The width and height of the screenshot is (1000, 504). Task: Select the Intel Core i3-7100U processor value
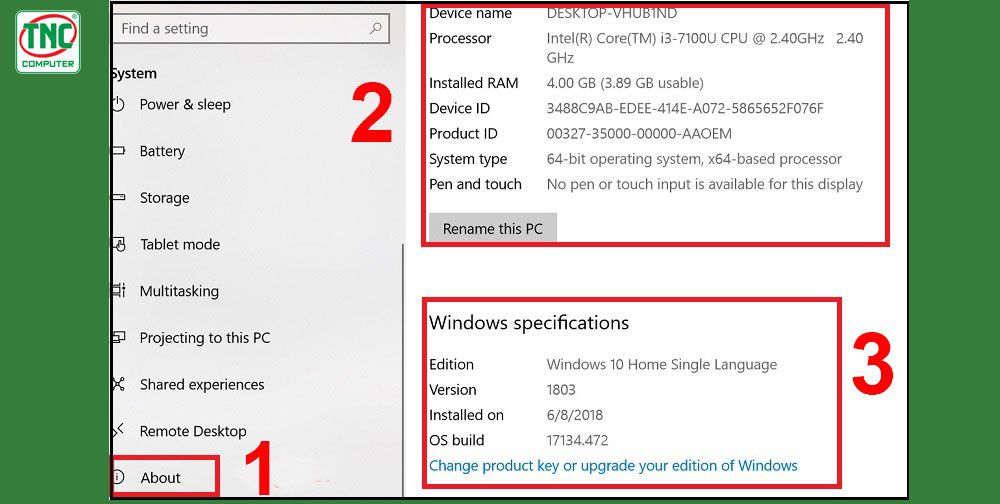pyautogui.click(x=705, y=48)
